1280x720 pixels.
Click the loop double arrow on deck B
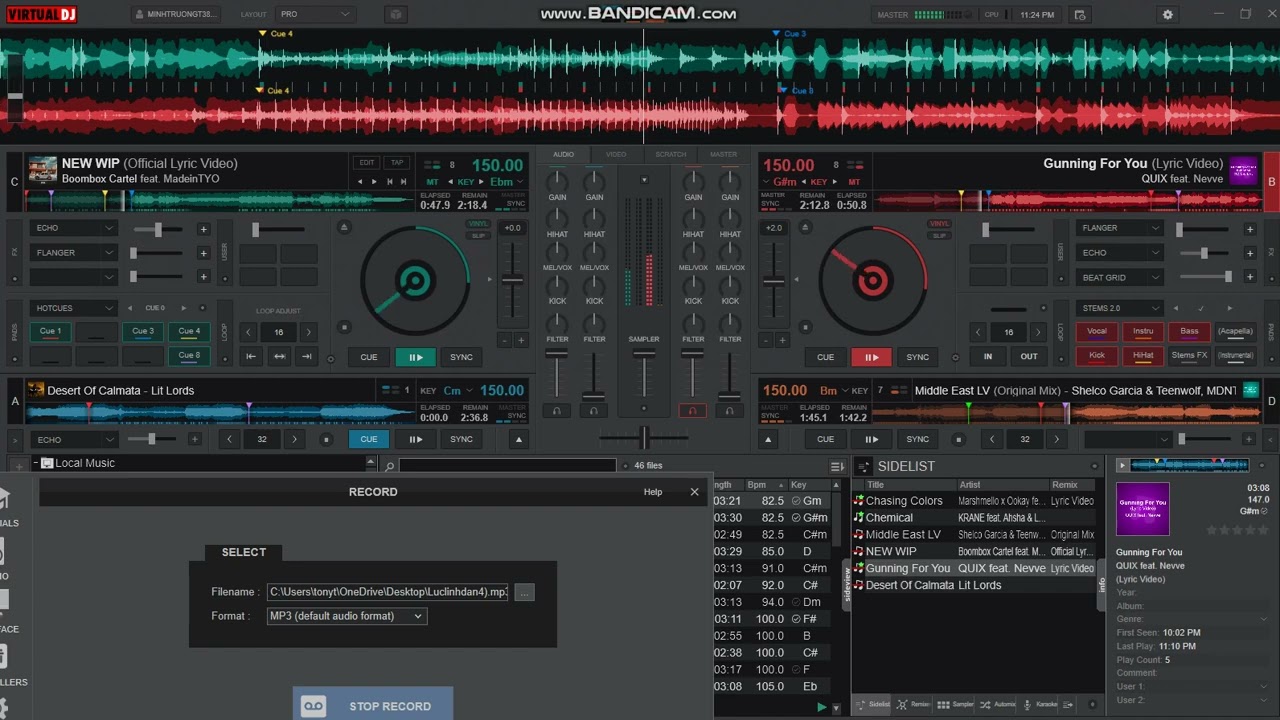coord(1037,332)
